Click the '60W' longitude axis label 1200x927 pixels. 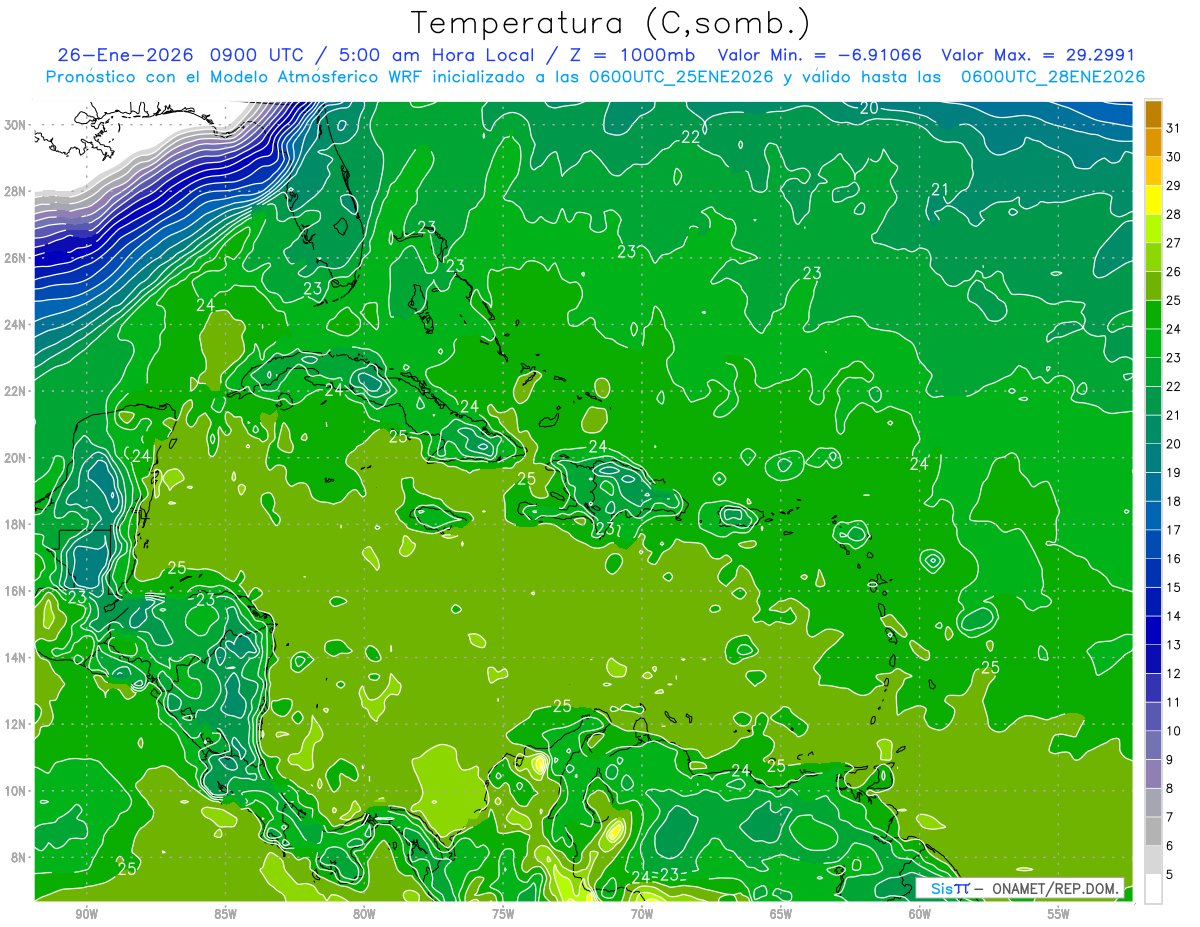[920, 914]
